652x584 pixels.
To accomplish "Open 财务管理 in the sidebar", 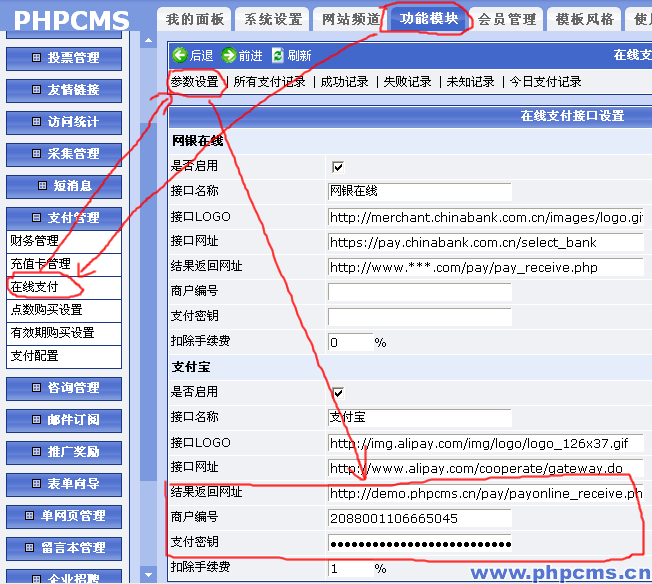I will (x=64, y=241).
